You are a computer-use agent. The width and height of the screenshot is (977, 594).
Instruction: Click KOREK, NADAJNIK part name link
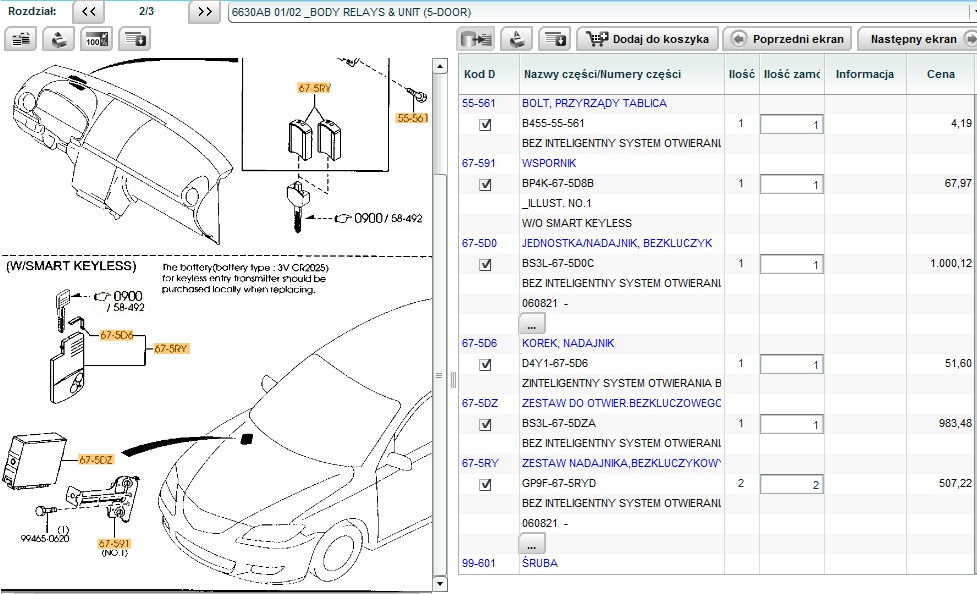tap(568, 343)
